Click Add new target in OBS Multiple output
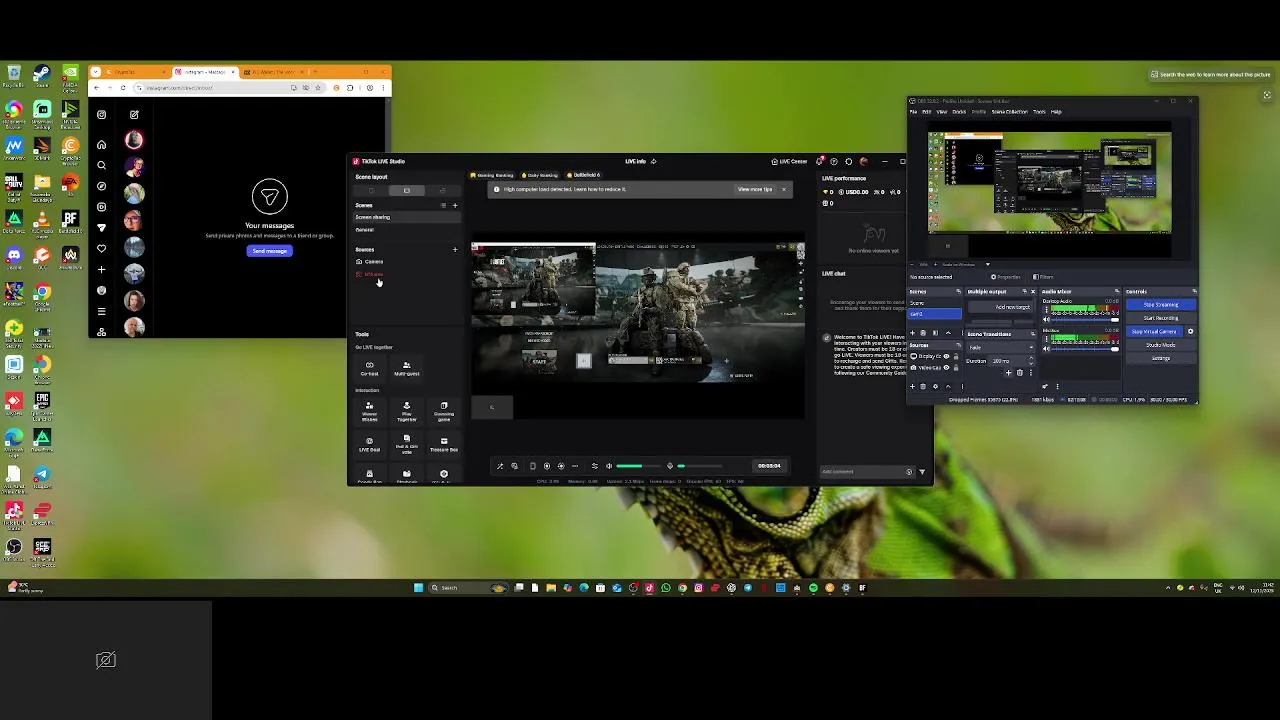The image size is (1280, 720). click(1000, 307)
